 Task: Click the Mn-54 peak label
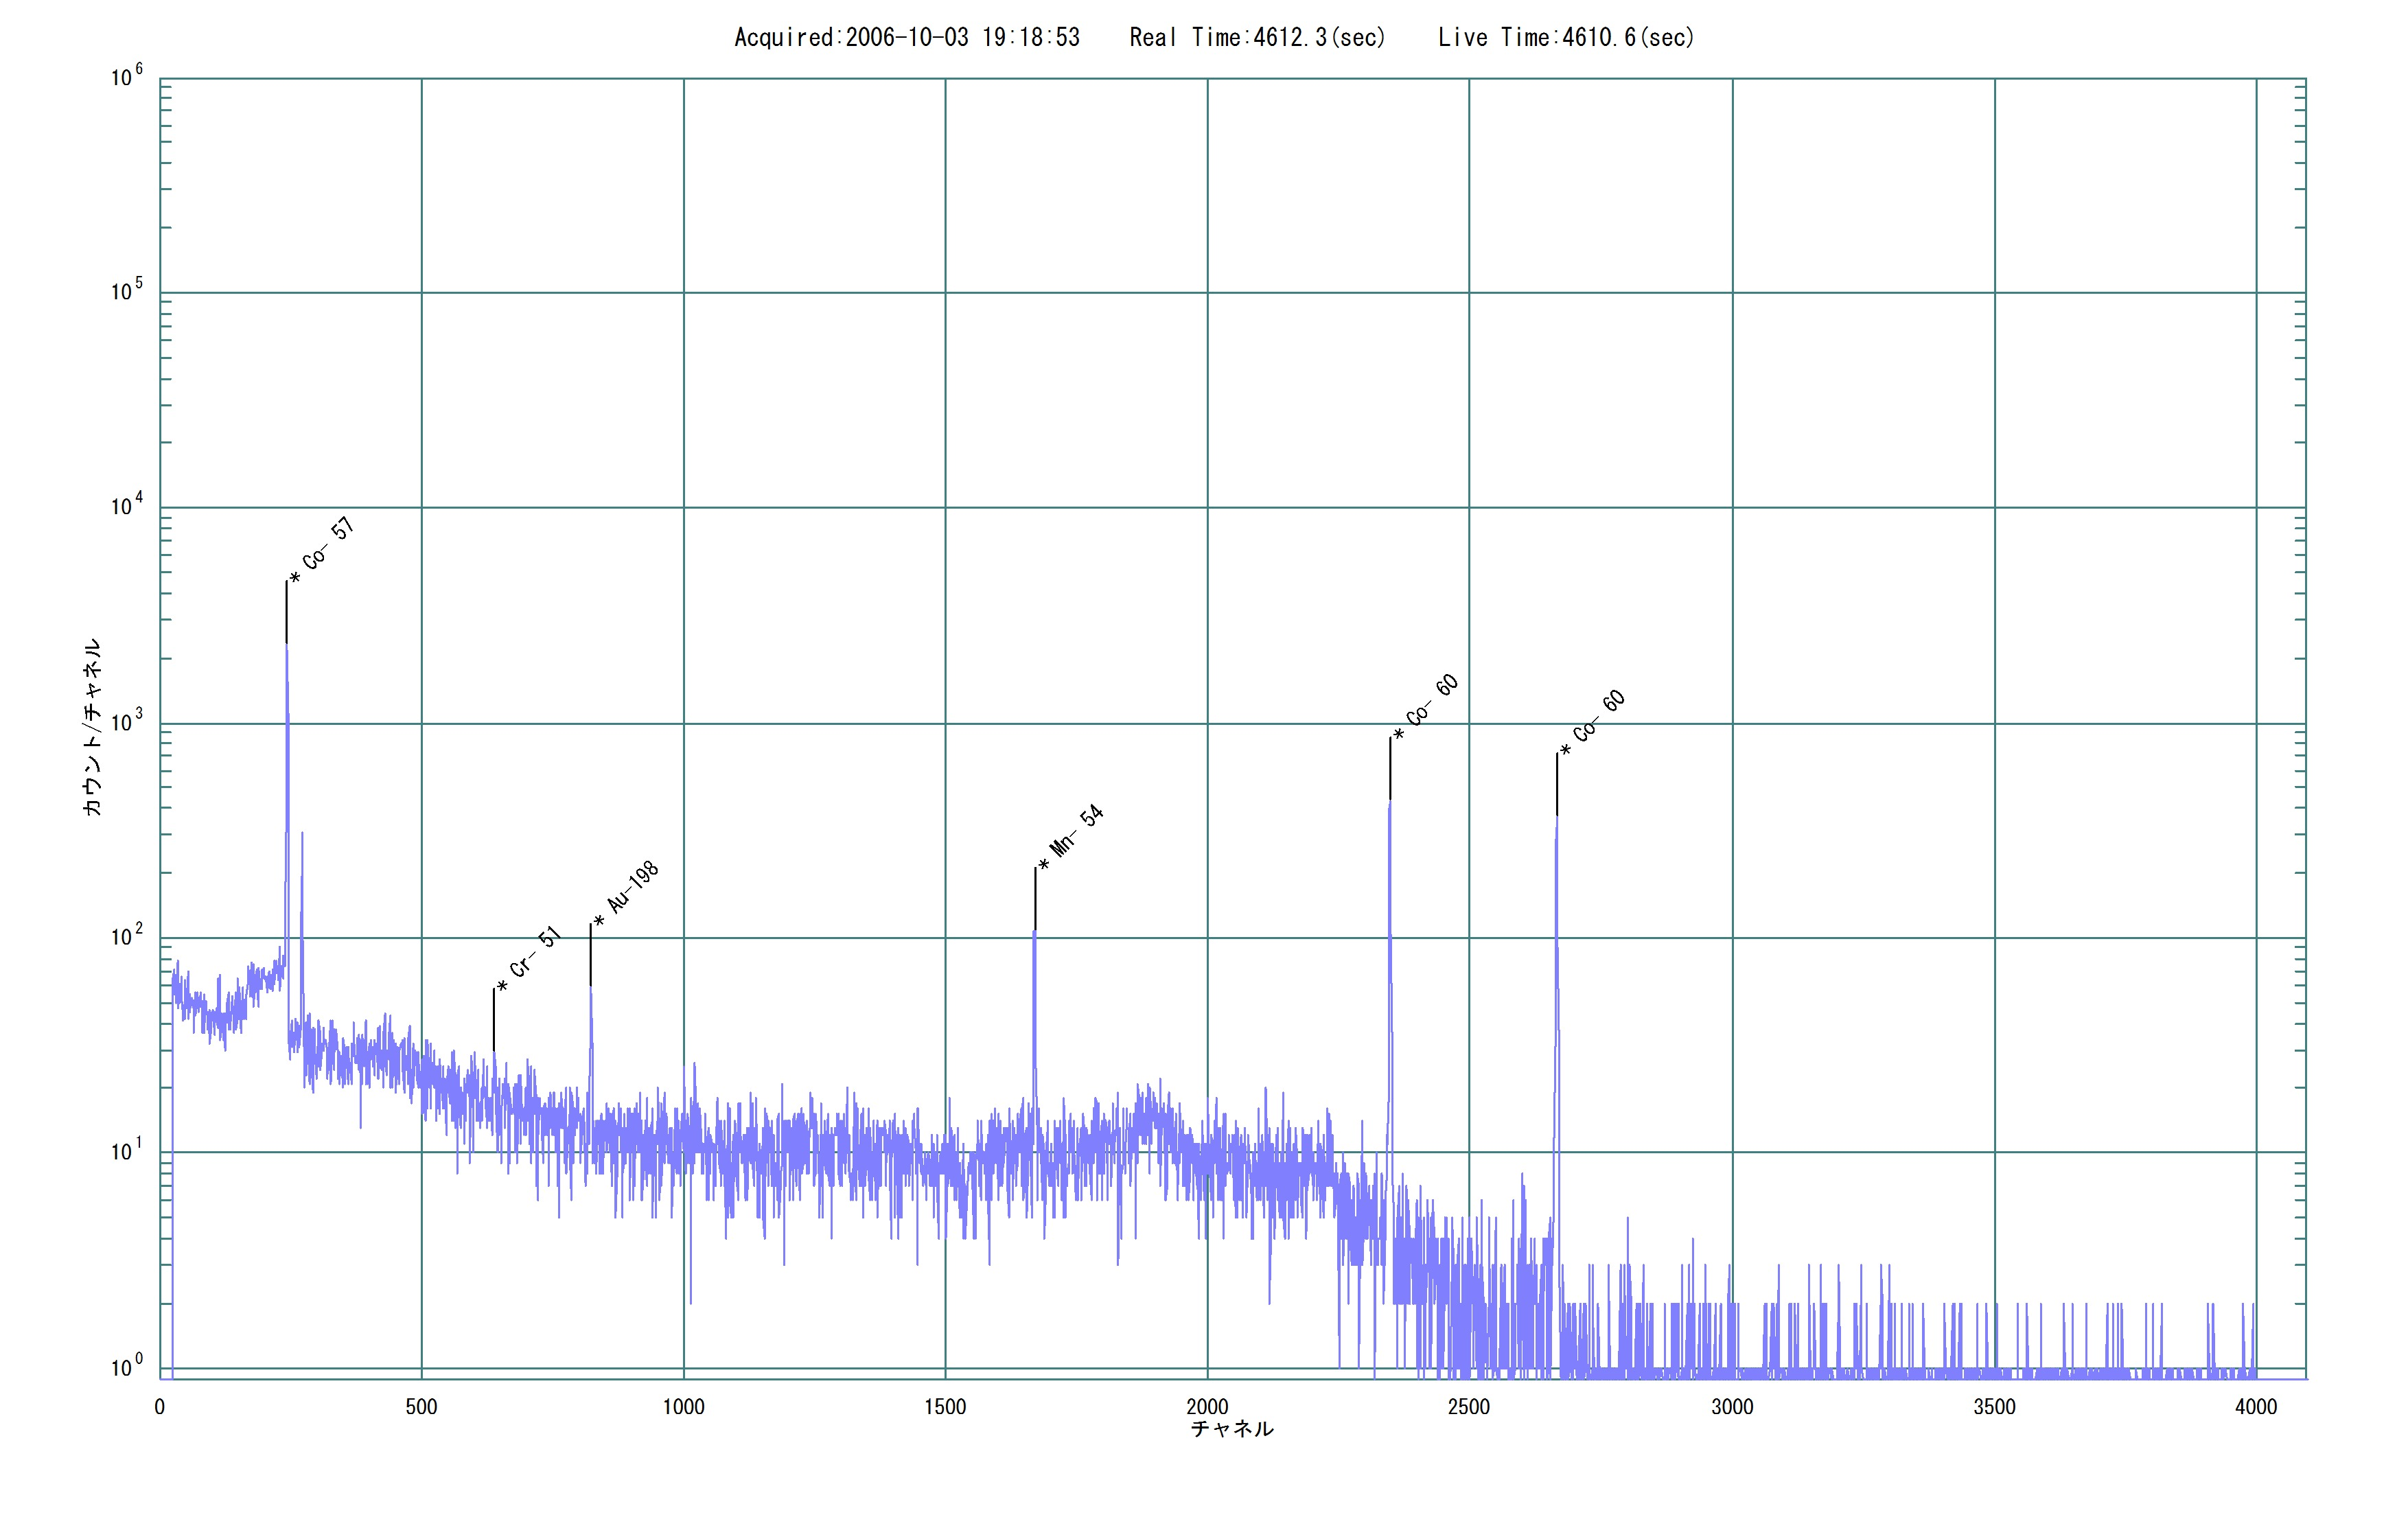click(1072, 836)
